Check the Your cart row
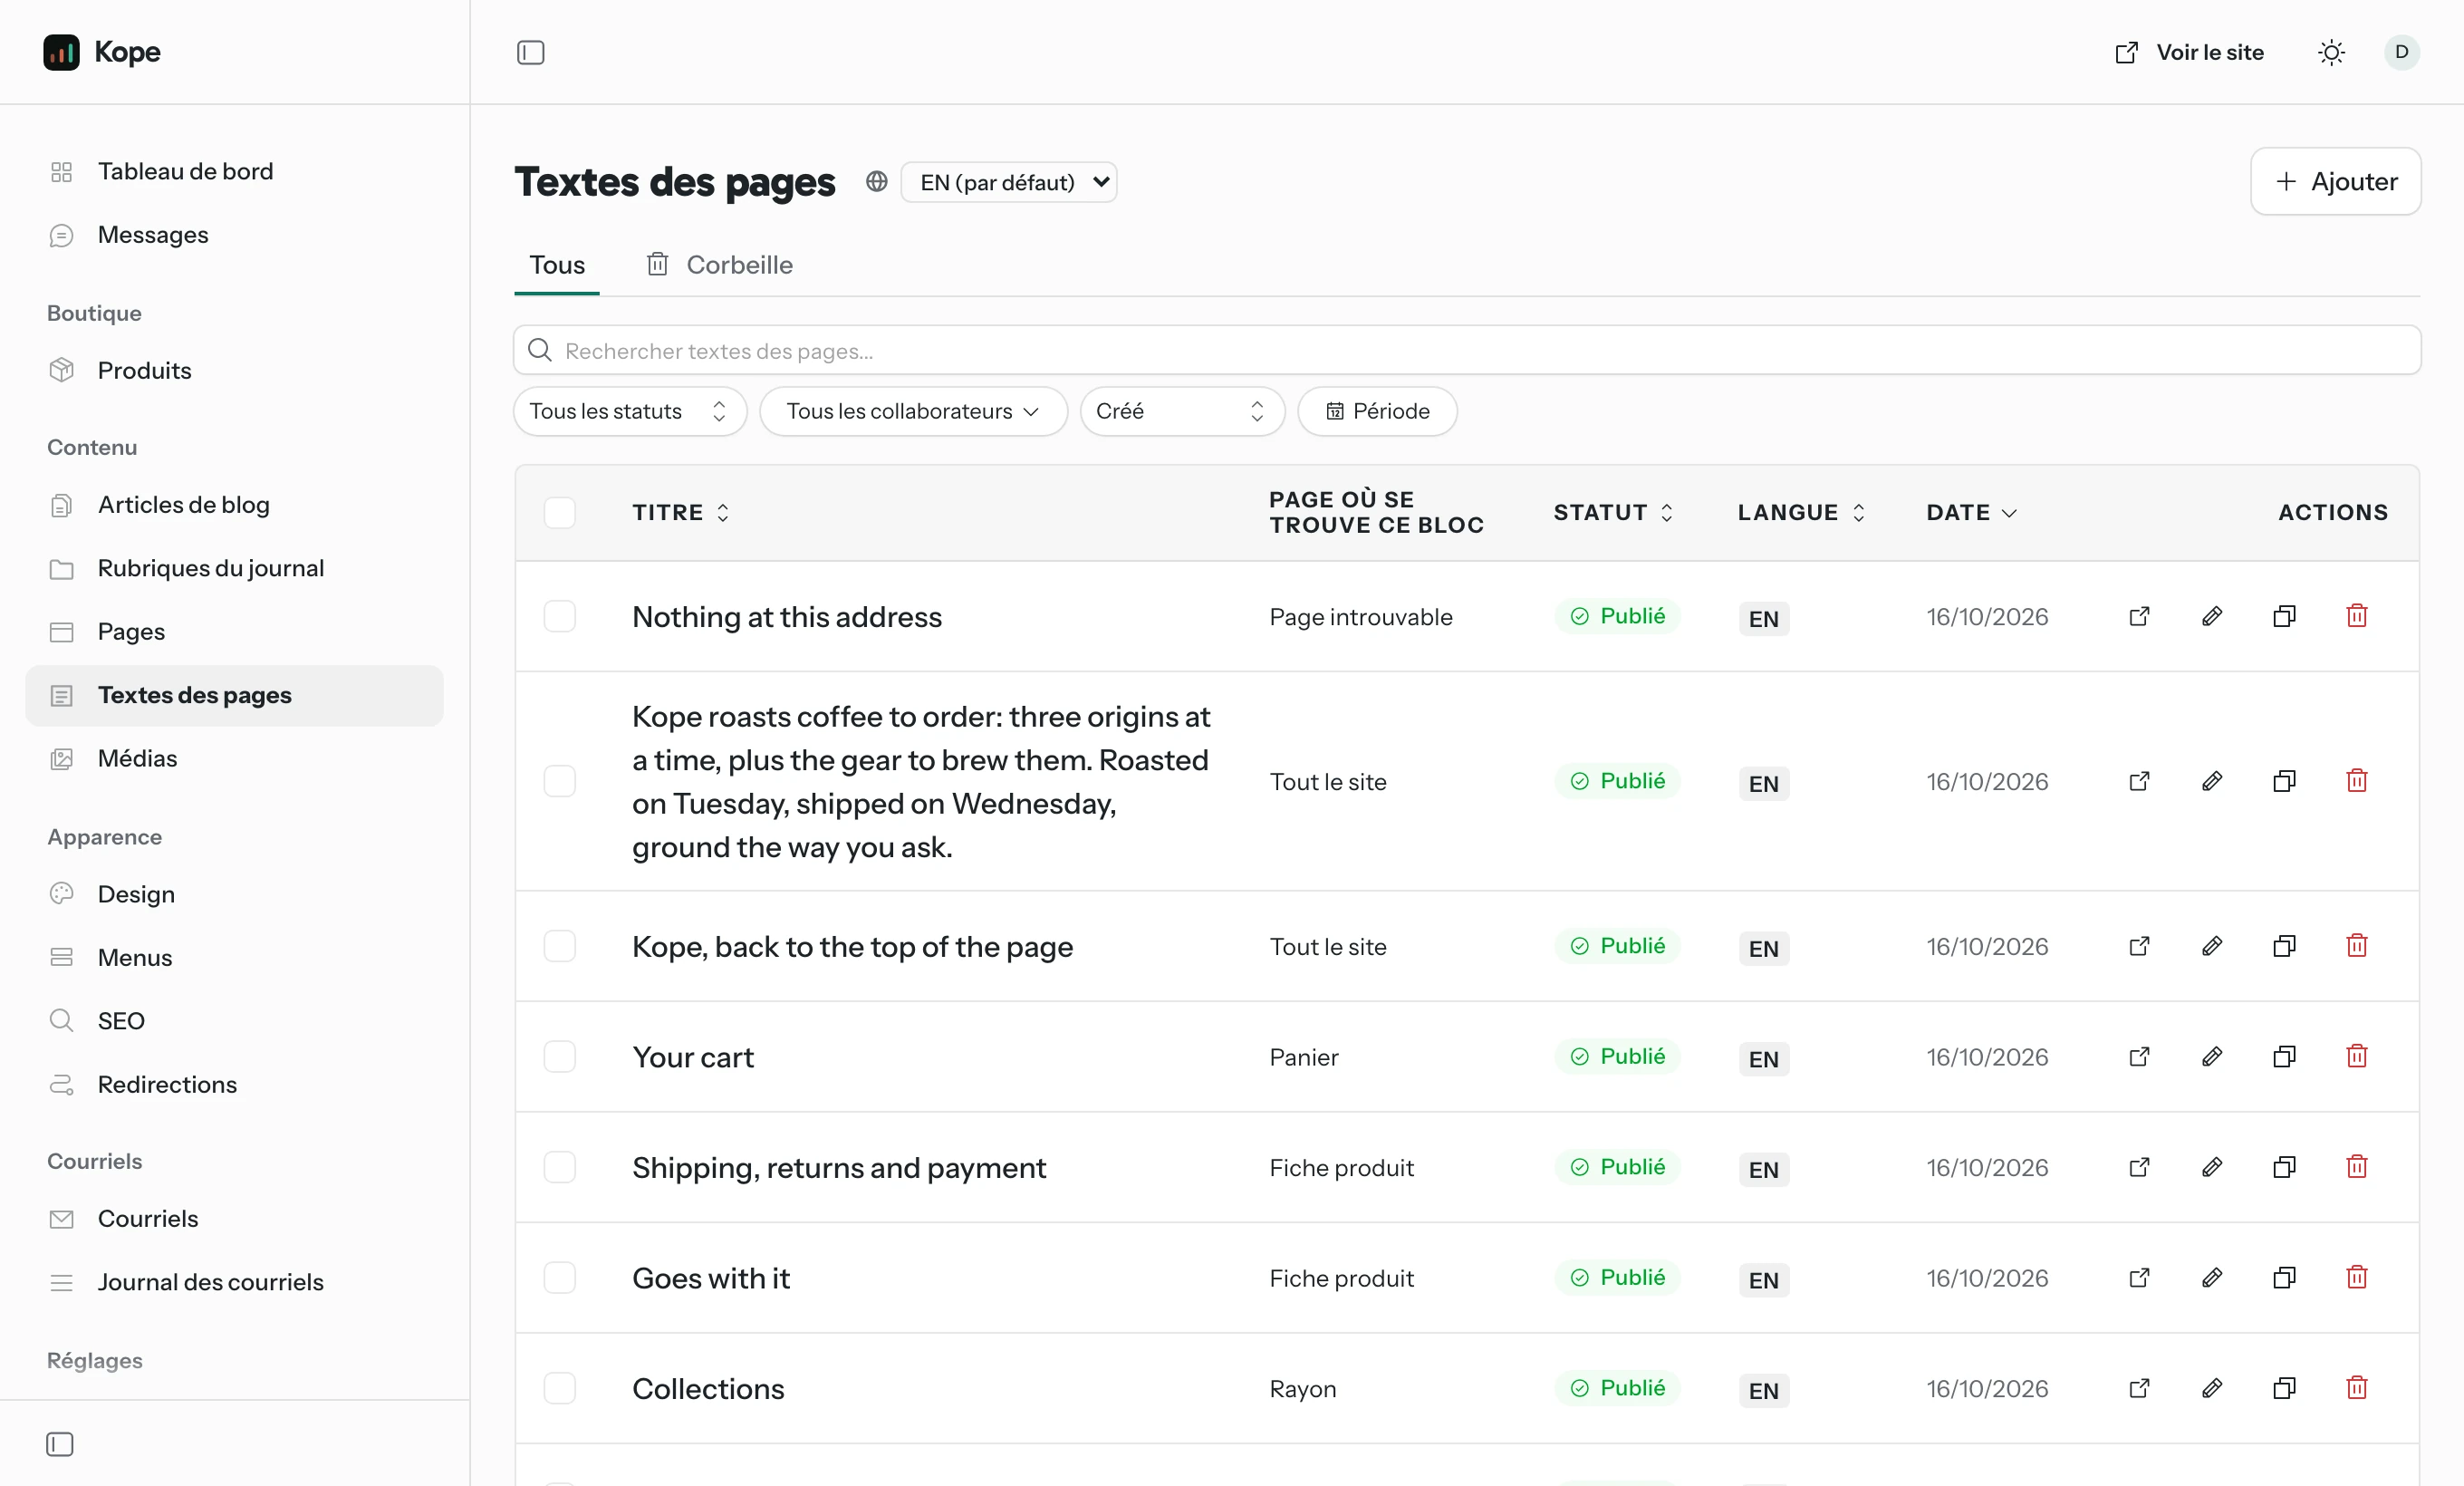 tap(559, 1057)
